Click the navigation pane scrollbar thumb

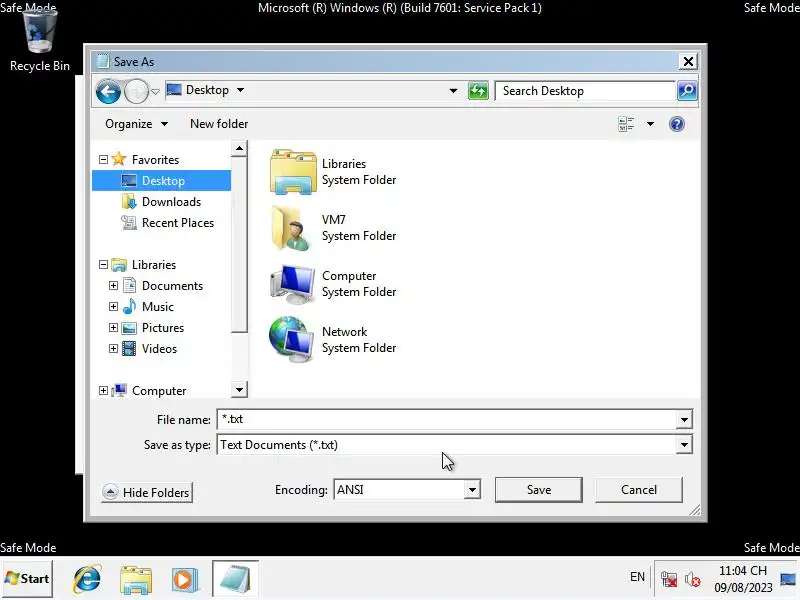[239, 245]
